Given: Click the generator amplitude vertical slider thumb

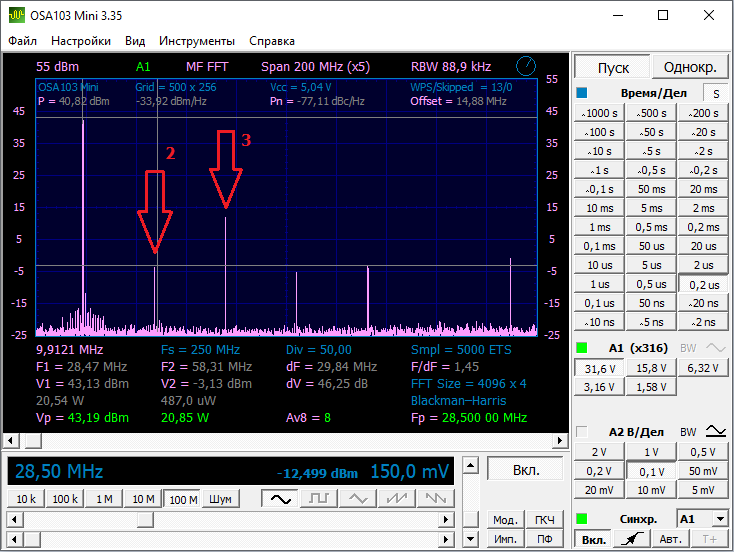Looking at the screenshot, I should pyautogui.click(x=470, y=519).
